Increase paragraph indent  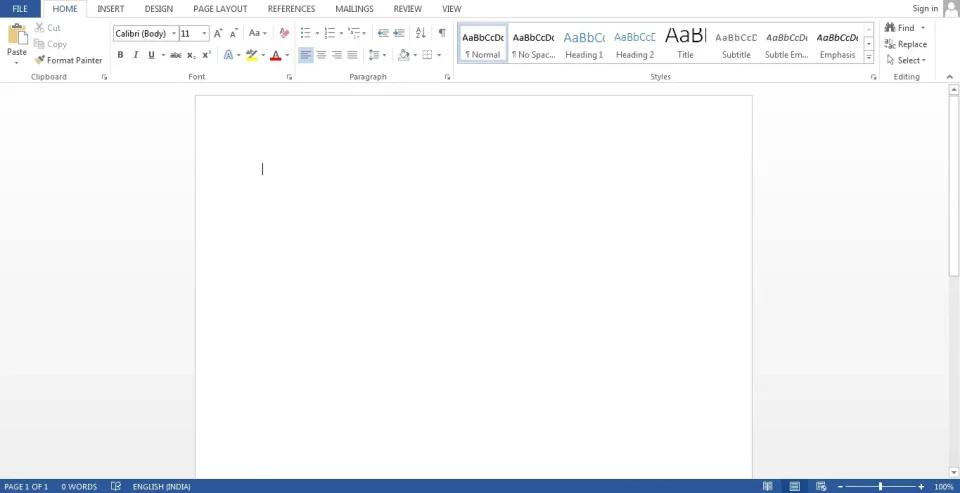coord(399,33)
